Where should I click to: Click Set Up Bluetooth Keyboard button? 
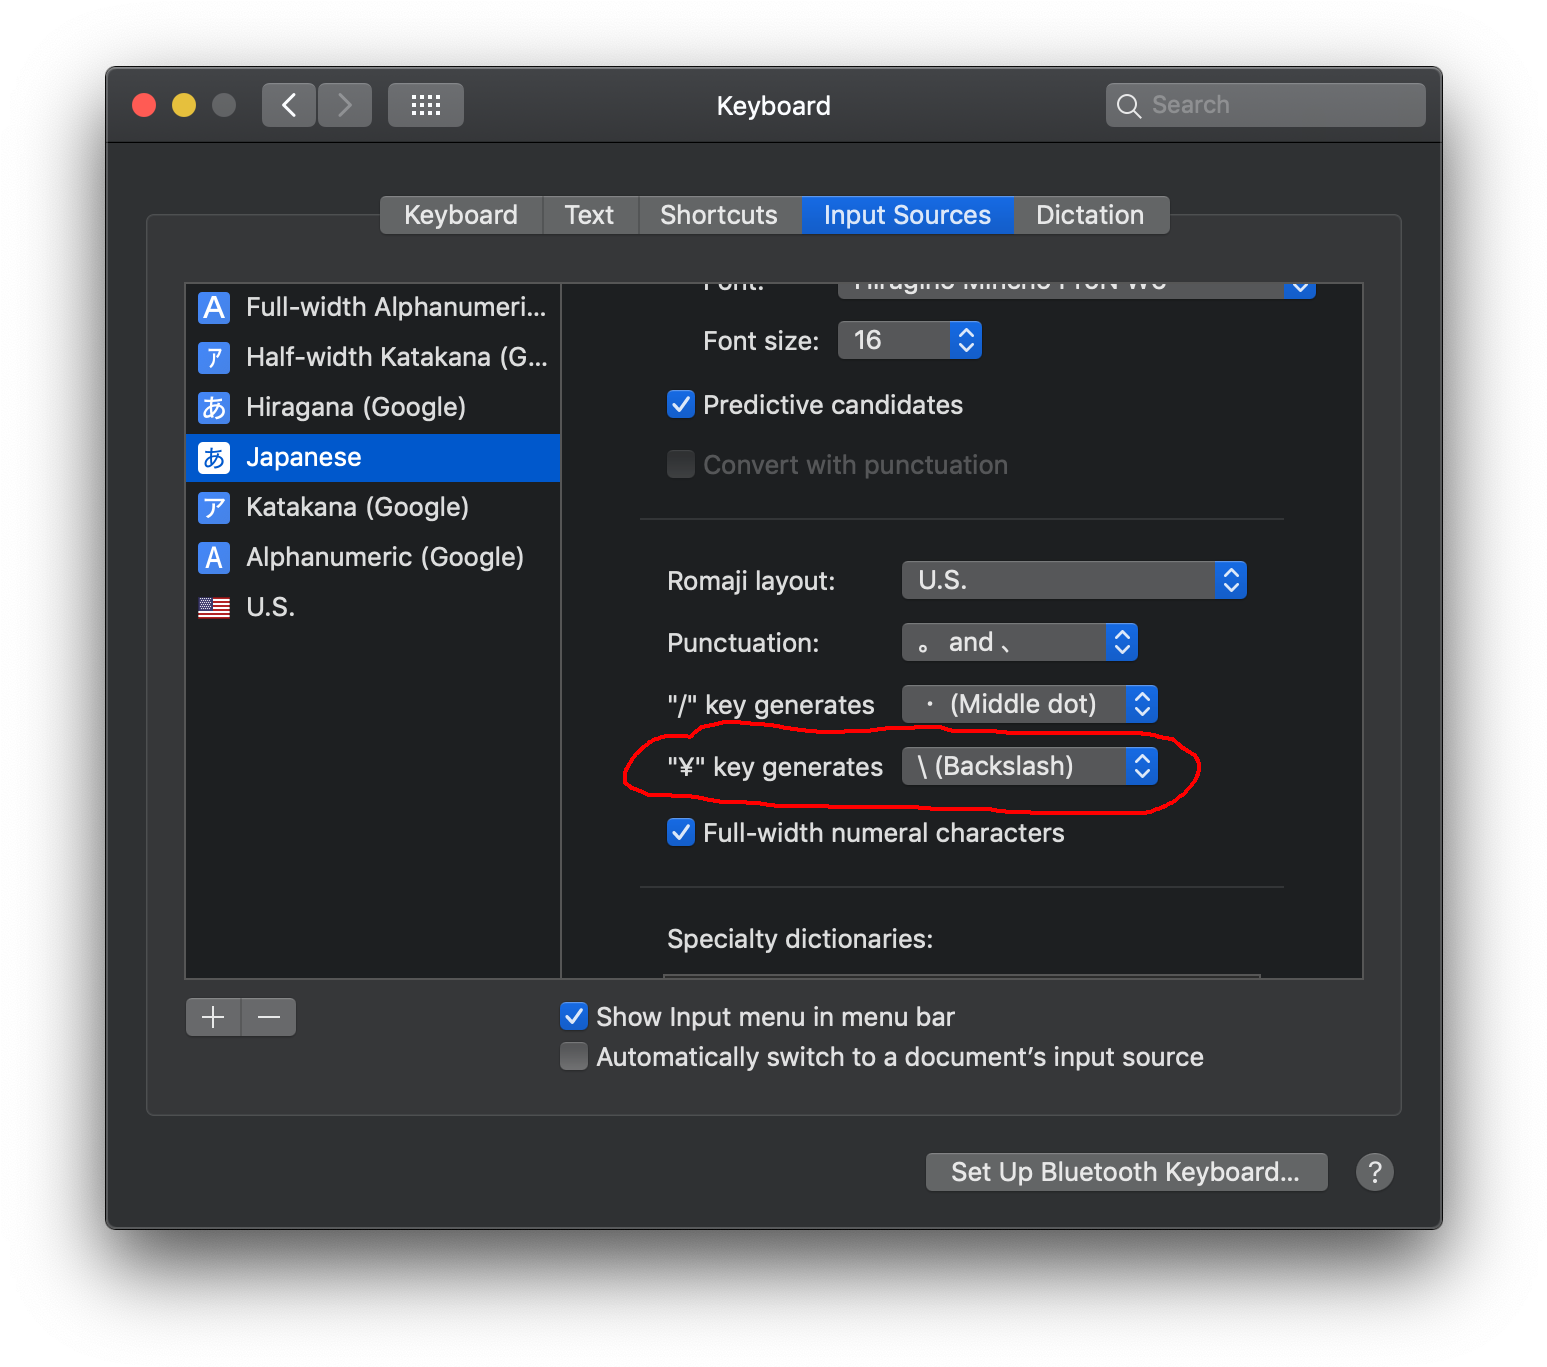(x=1126, y=1171)
